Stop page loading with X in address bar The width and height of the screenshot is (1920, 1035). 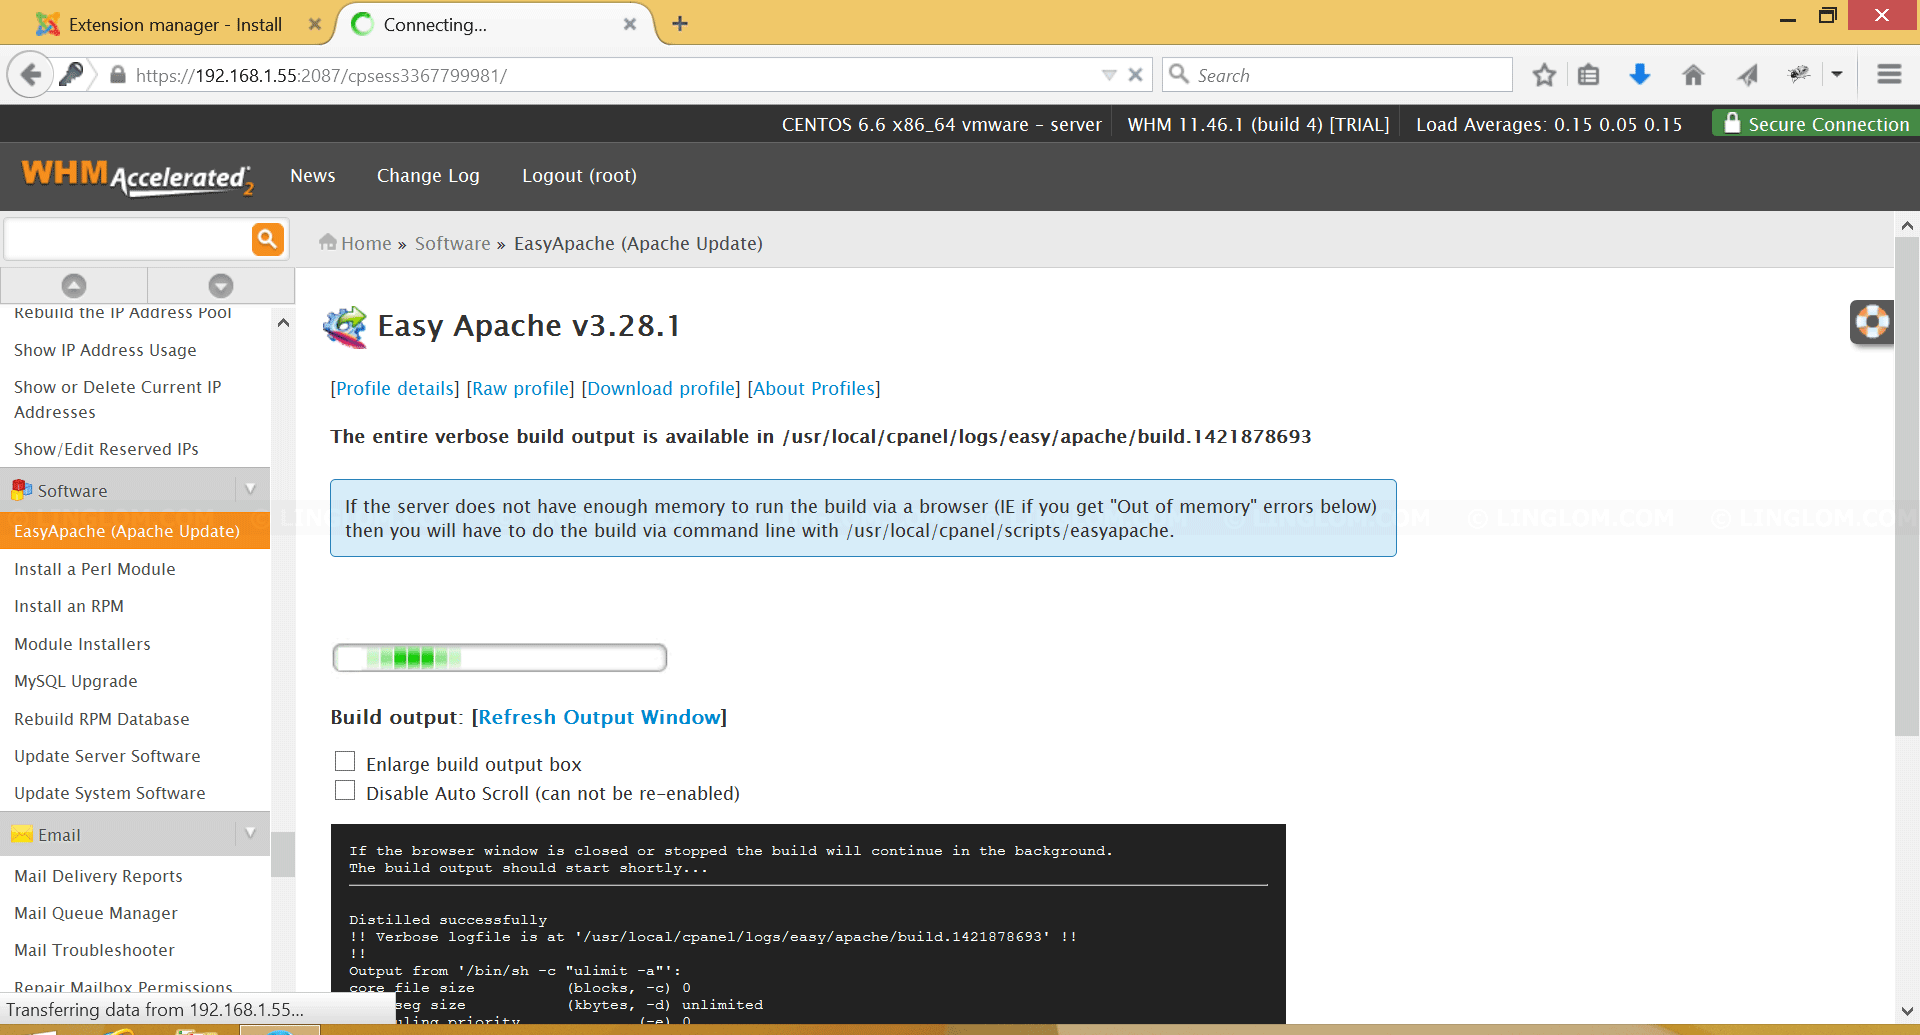coord(1135,75)
